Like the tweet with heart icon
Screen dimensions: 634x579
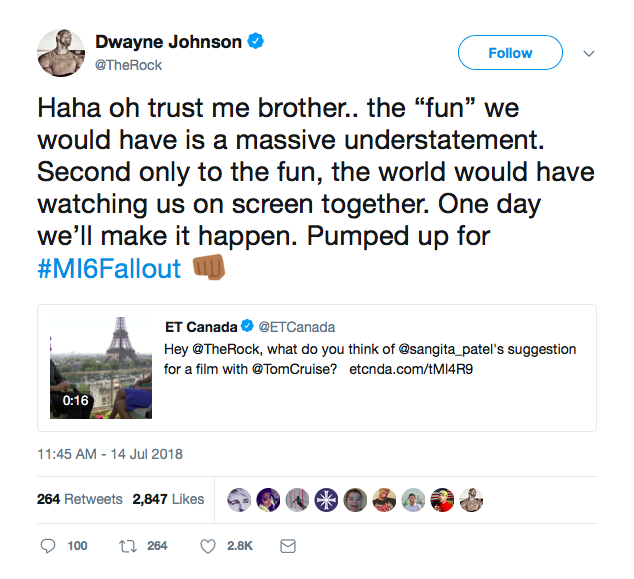click(x=208, y=546)
